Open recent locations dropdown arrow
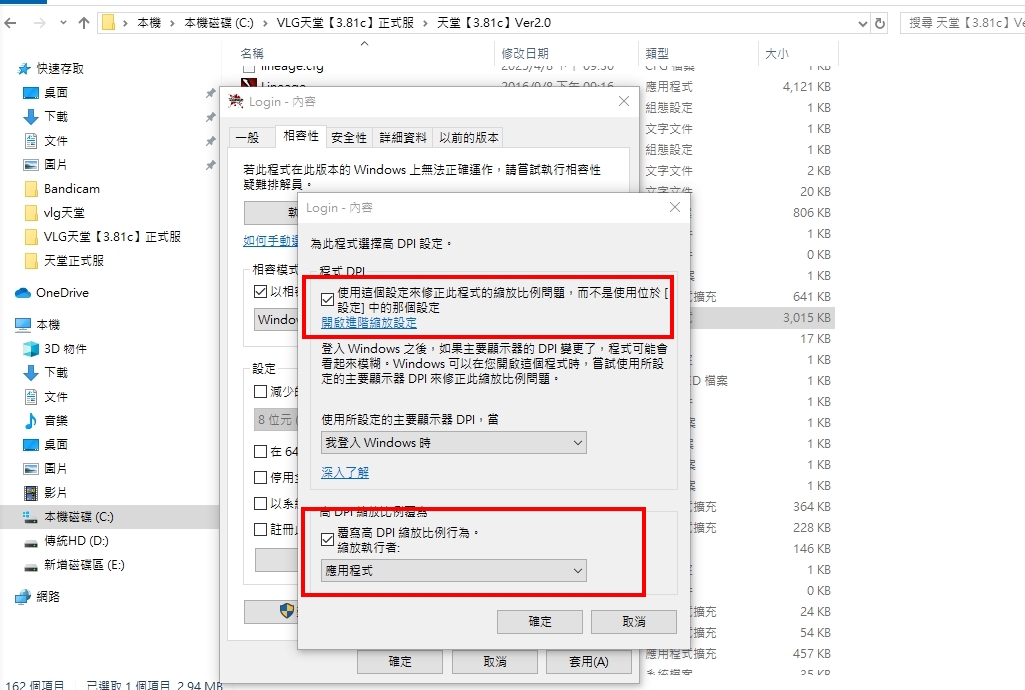The image size is (1025, 690). (x=63, y=23)
